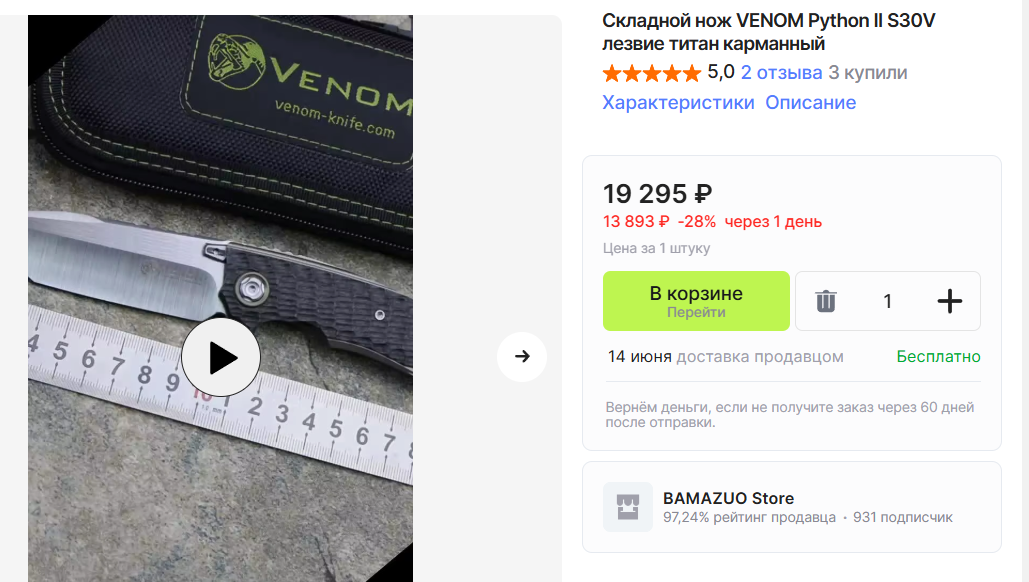
Task: Increase quantity with plus icon
Action: coord(949,301)
